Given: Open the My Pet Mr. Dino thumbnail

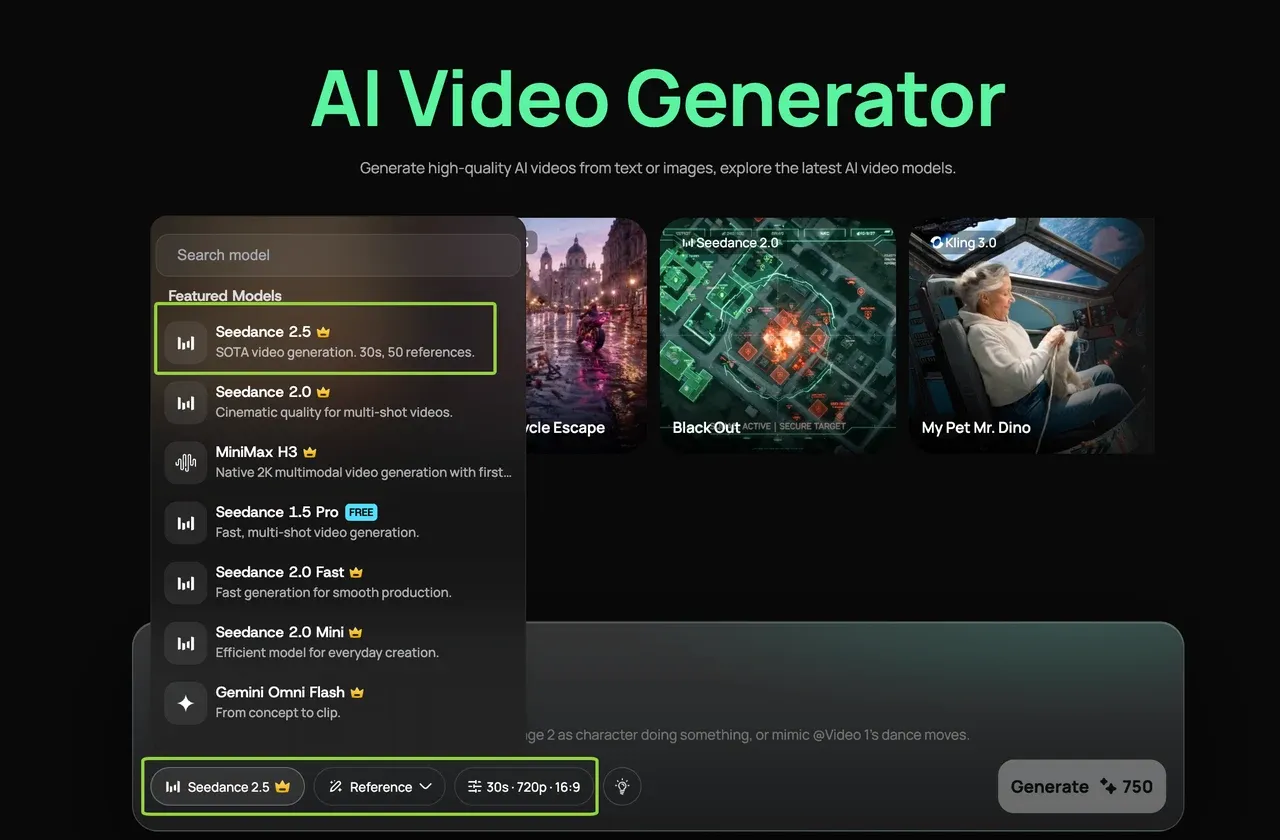Looking at the screenshot, I should [x=1026, y=336].
